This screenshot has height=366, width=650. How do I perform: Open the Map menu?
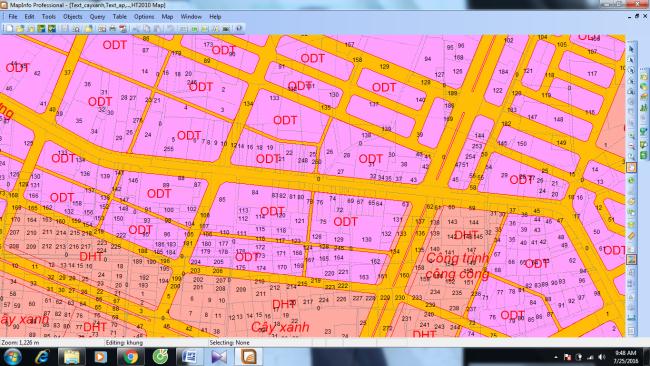(x=167, y=17)
